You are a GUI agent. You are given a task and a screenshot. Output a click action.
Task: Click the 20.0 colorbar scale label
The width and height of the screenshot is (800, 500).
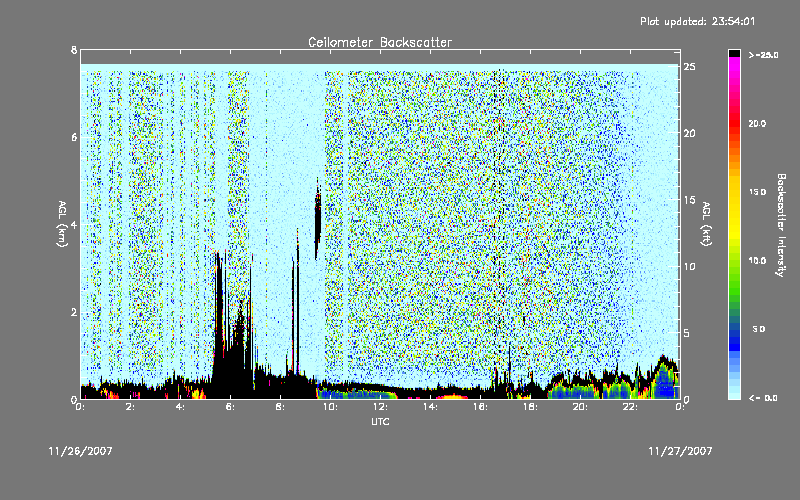757,123
